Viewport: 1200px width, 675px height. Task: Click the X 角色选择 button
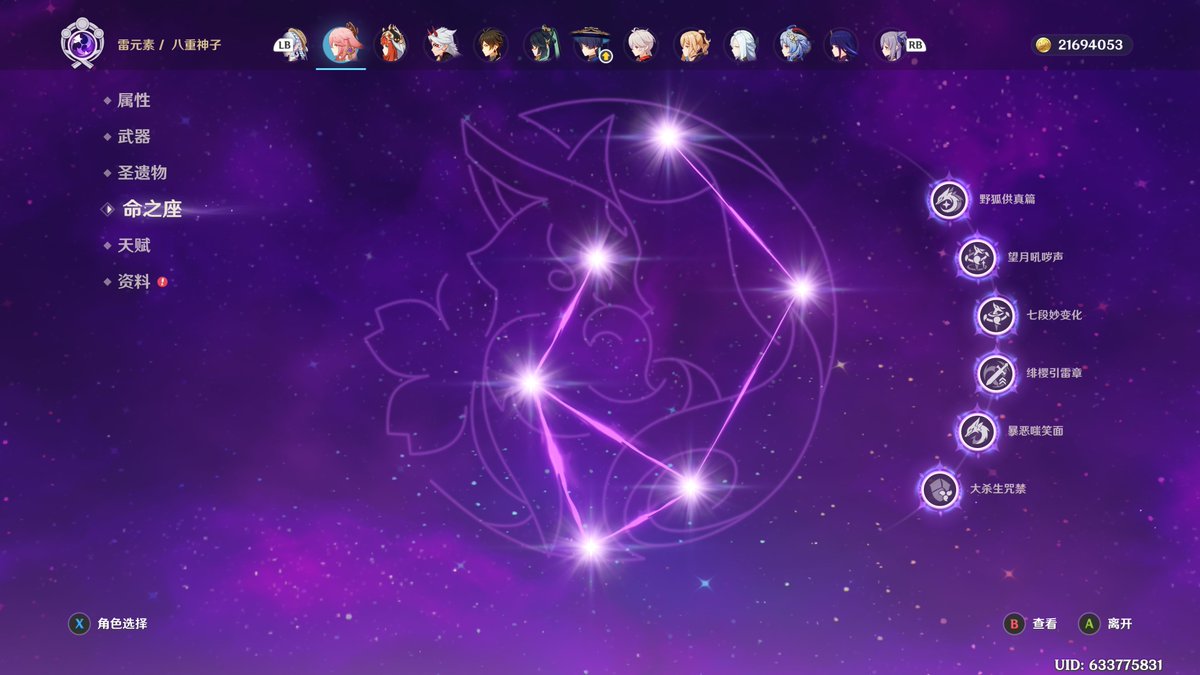[108, 624]
